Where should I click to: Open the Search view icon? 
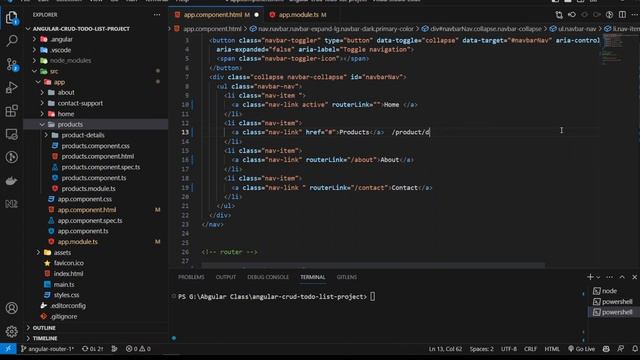11,41
